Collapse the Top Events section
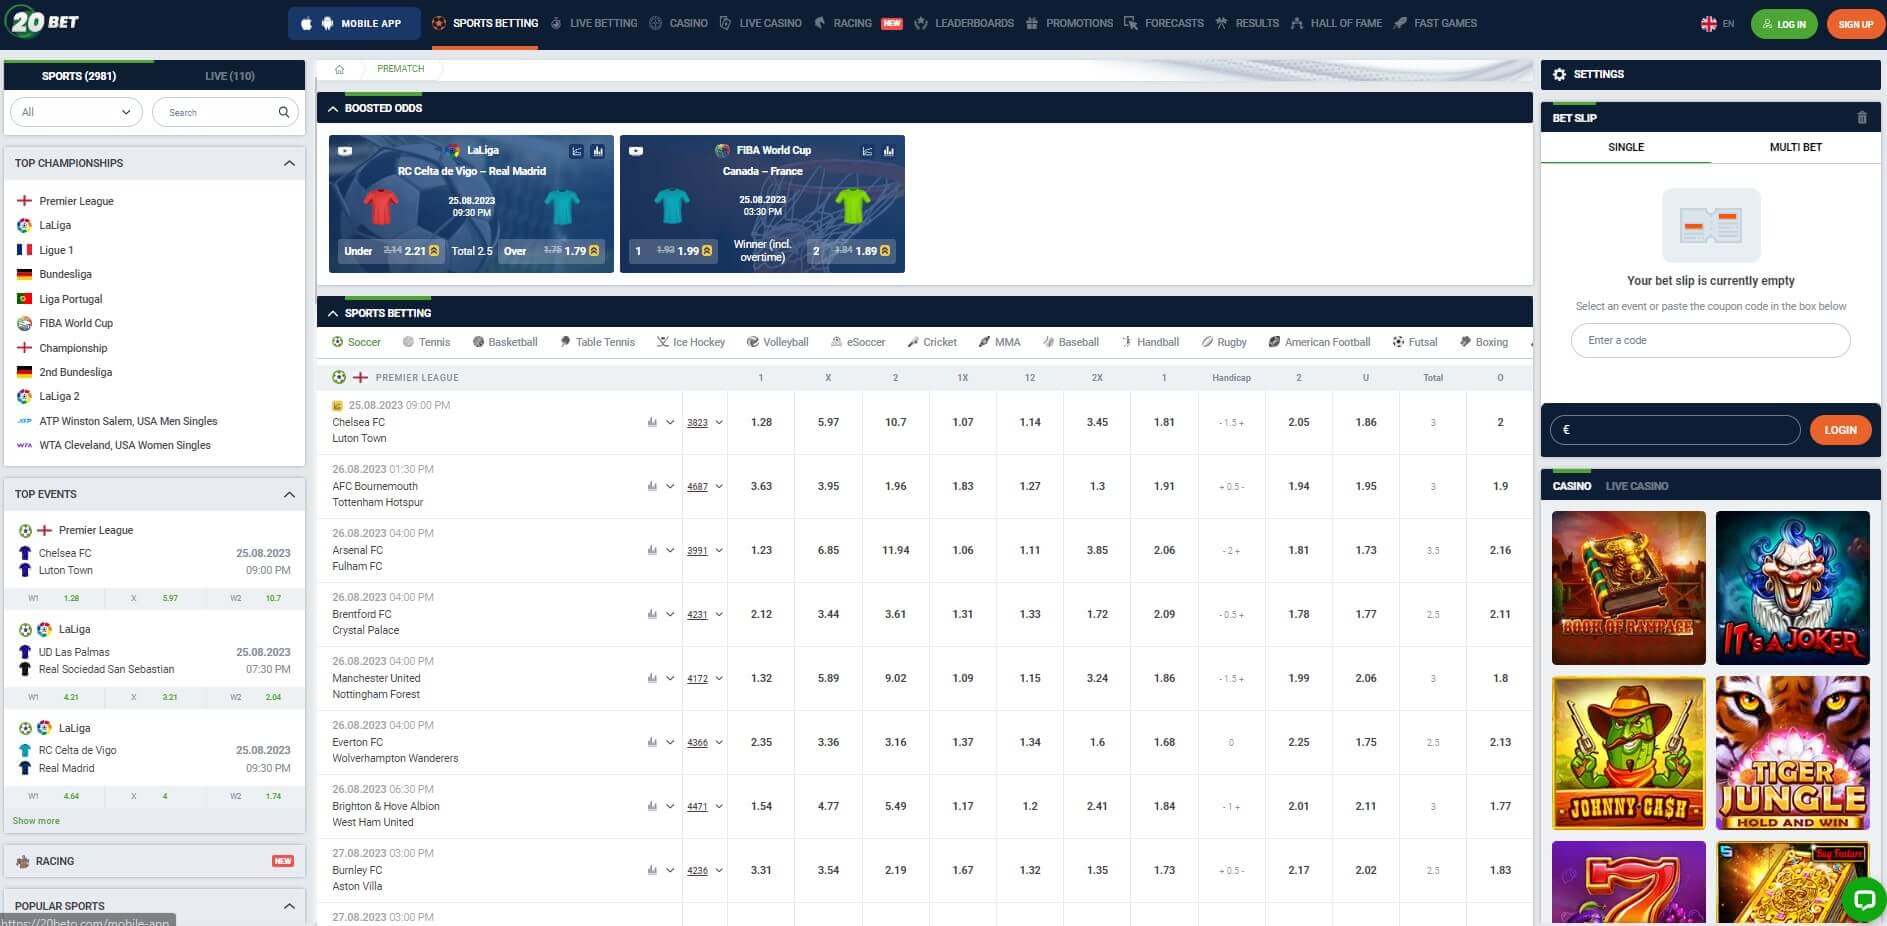The image size is (1887, 926). pos(289,494)
